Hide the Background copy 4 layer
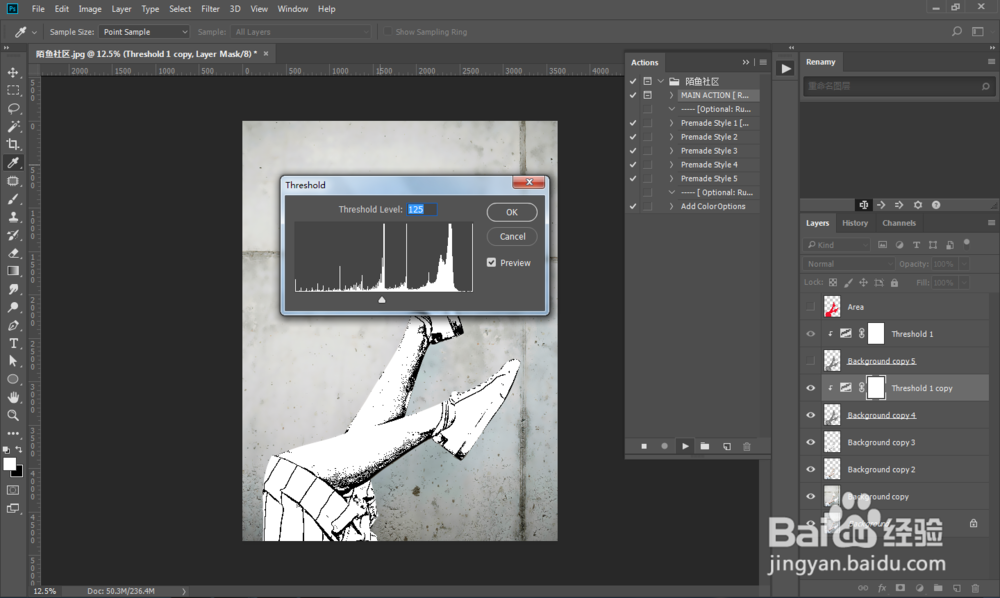Viewport: 1000px width, 598px height. pos(811,415)
